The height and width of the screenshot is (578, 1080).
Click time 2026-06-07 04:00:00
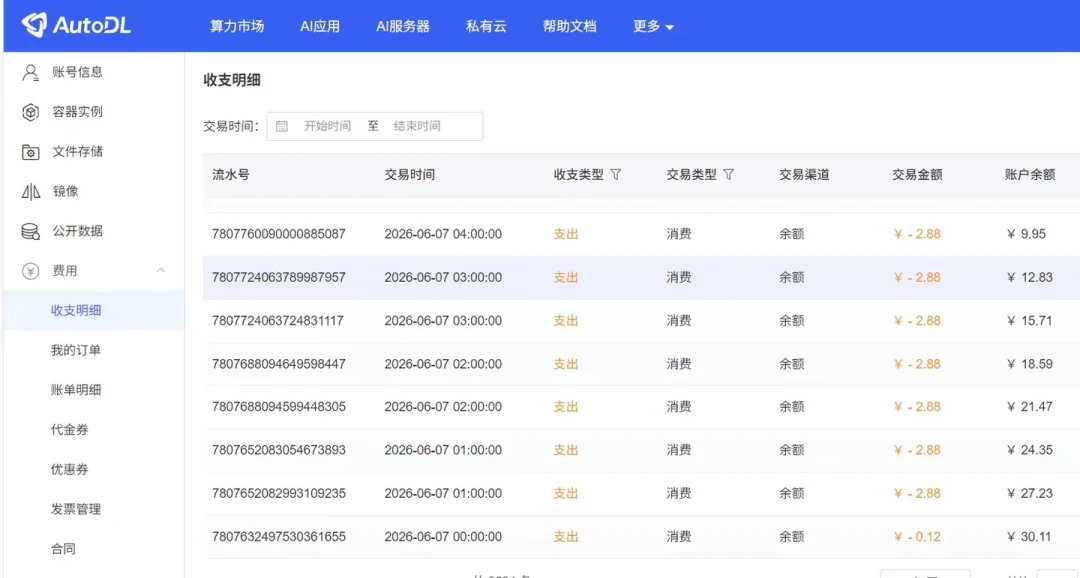(x=443, y=234)
